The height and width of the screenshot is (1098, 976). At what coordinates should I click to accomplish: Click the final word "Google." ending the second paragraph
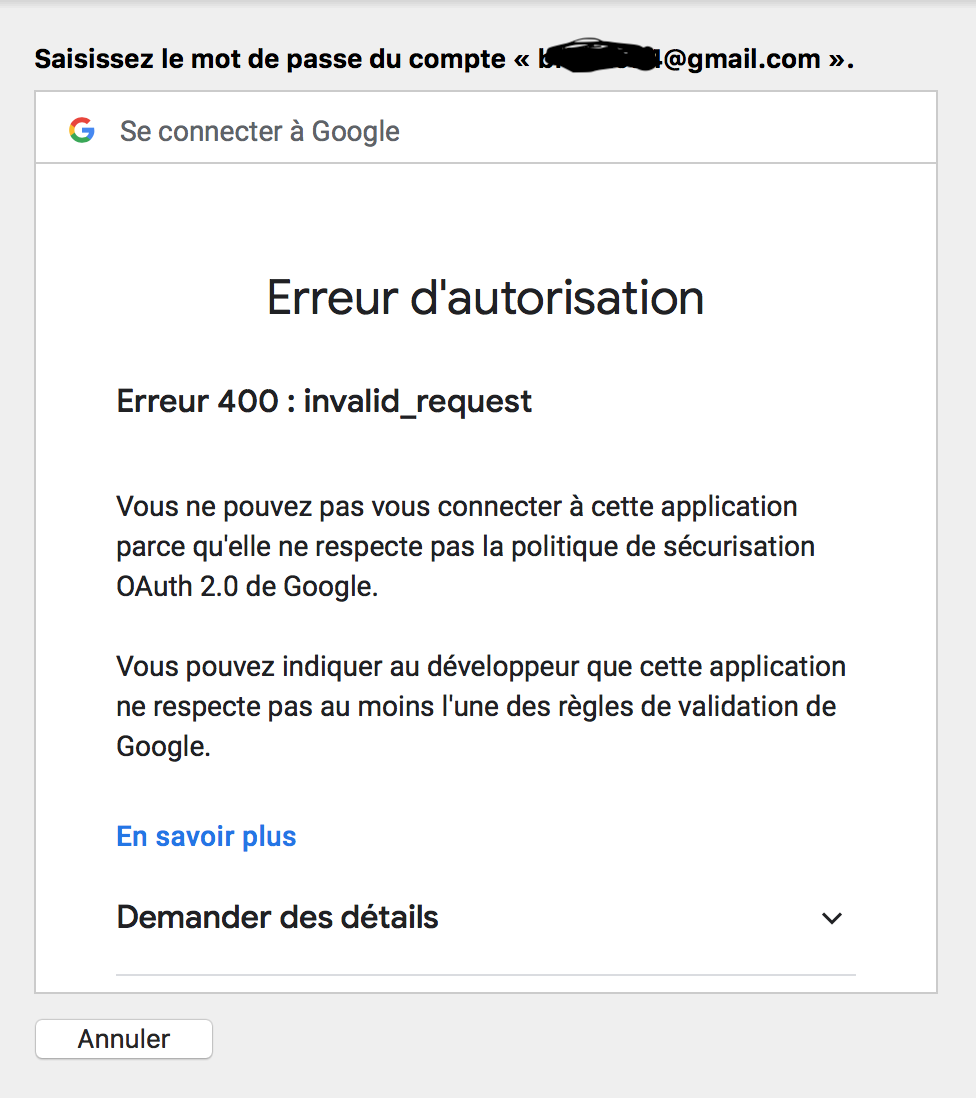point(163,746)
